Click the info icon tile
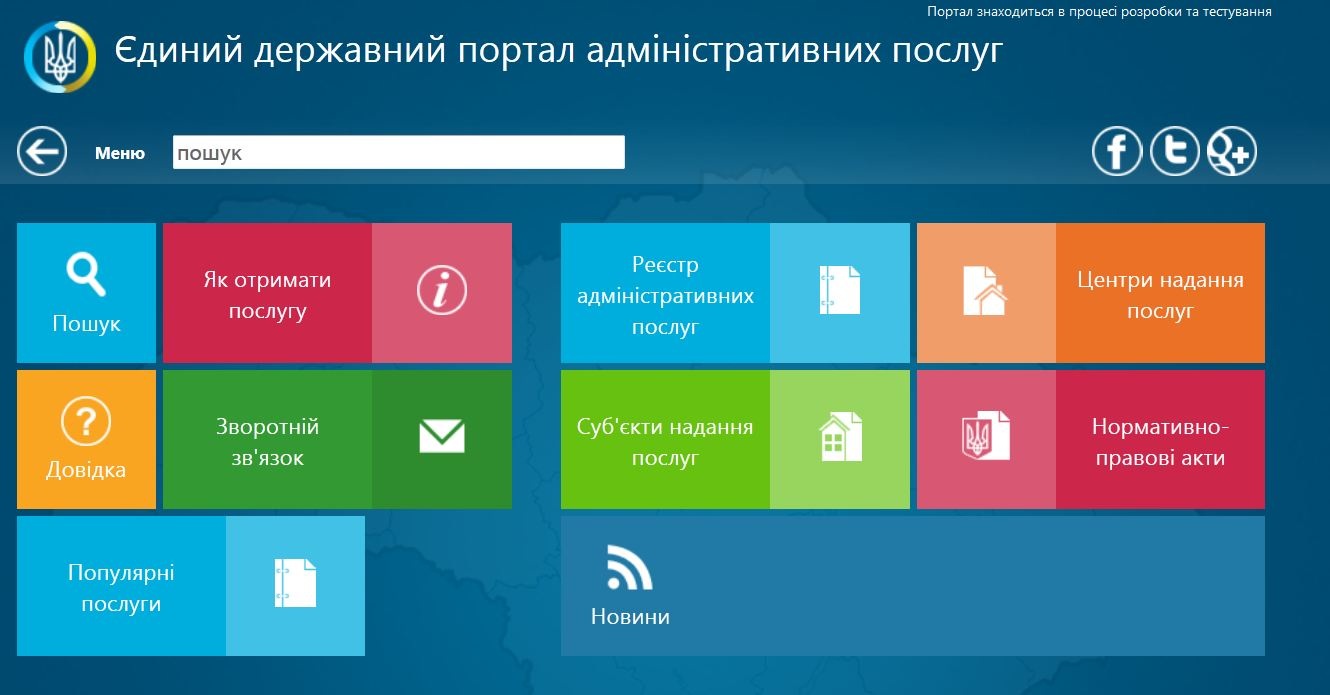 (441, 292)
